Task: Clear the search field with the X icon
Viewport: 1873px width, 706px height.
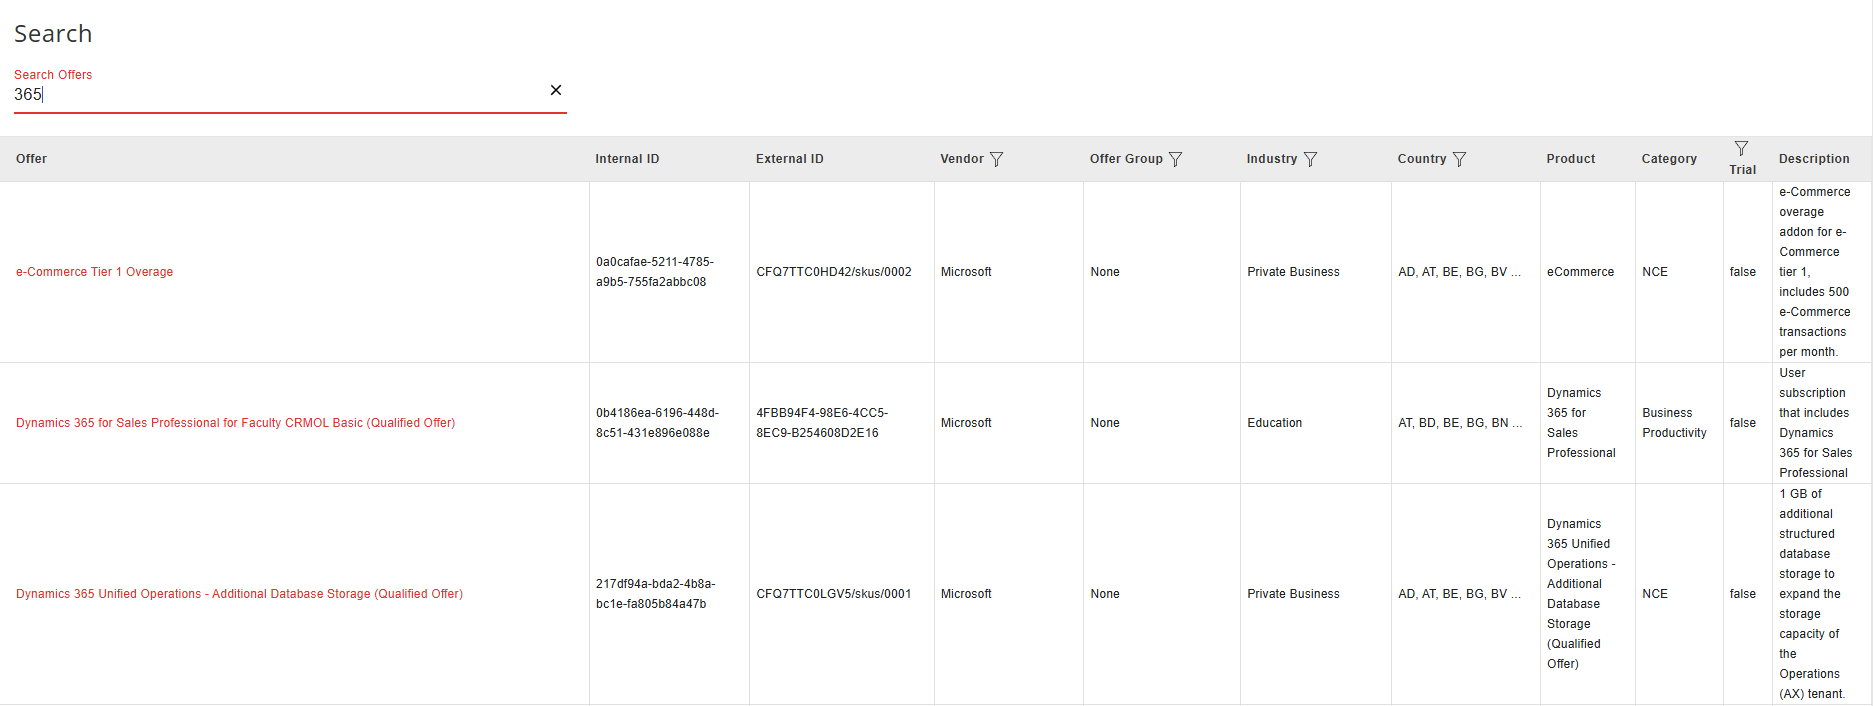Action: pyautogui.click(x=556, y=90)
